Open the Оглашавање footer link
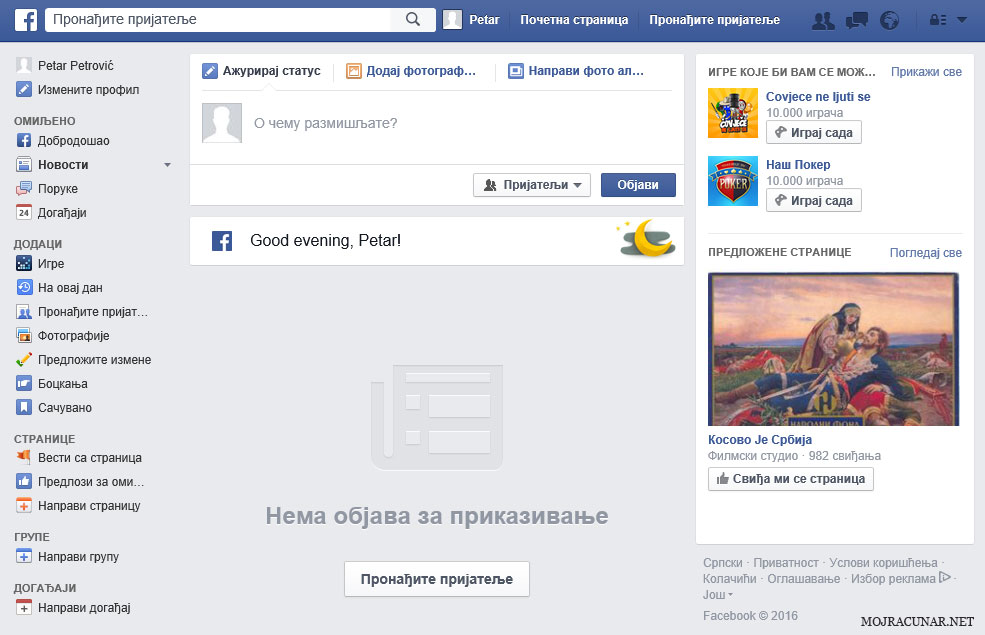 tap(803, 578)
